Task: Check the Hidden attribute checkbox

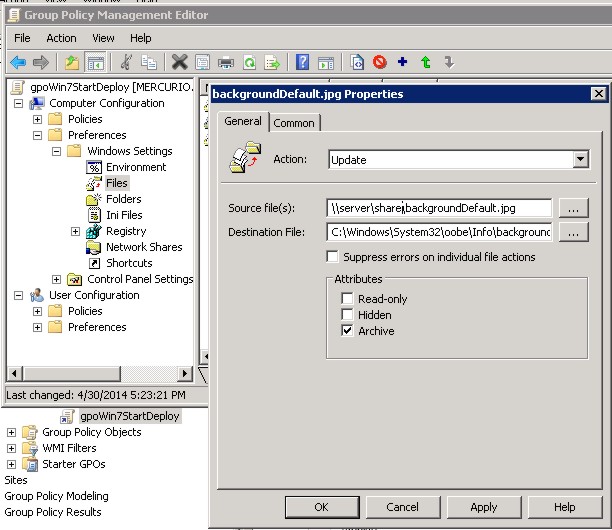Action: click(x=347, y=315)
